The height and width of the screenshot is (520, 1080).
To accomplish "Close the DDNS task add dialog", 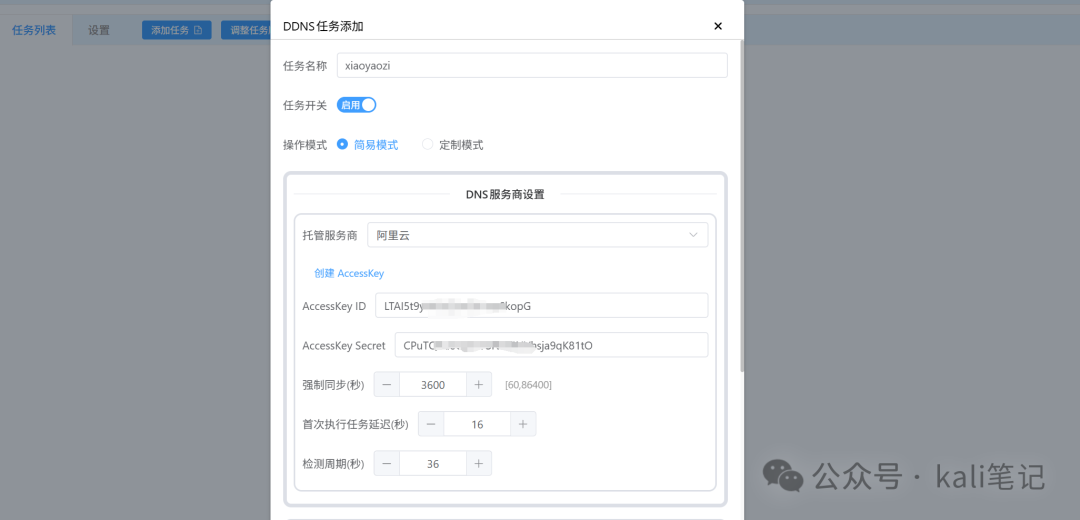I will click(x=718, y=26).
